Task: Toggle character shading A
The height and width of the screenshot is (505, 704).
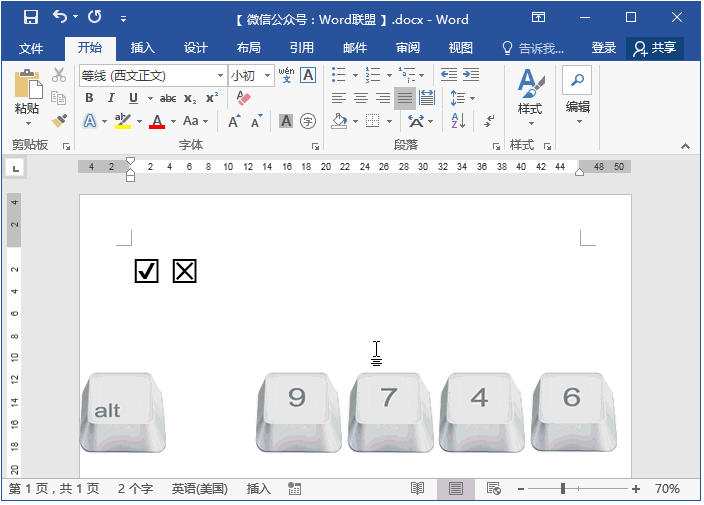Action: pos(286,121)
